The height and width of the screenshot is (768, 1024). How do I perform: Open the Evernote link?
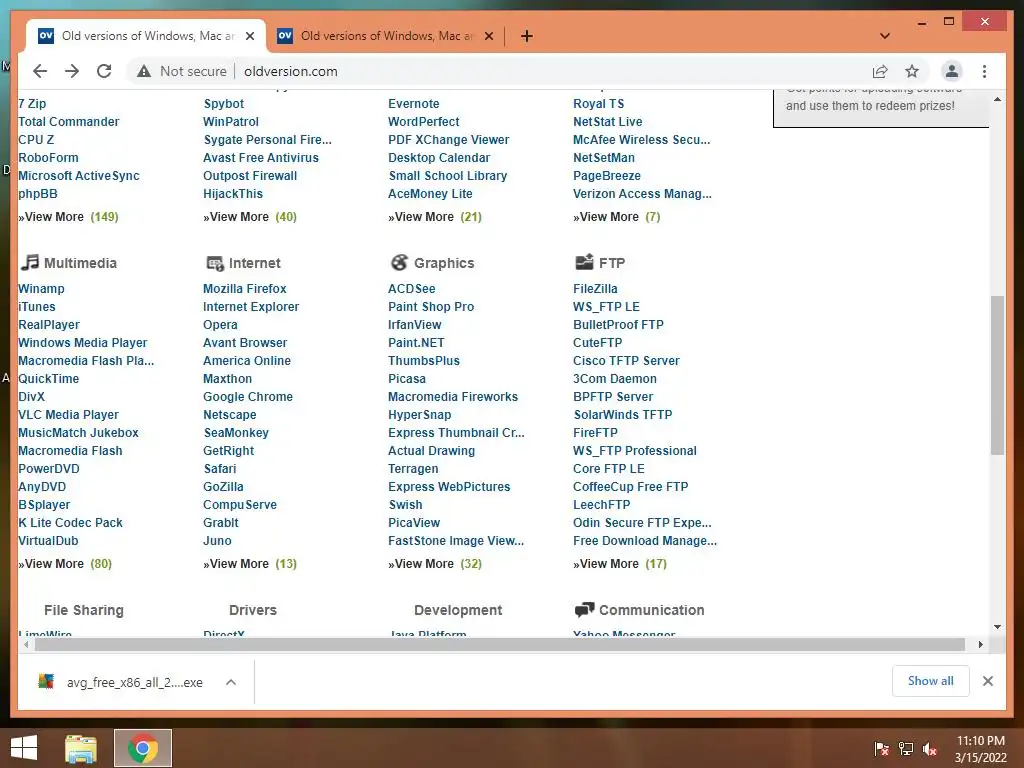[x=413, y=104]
